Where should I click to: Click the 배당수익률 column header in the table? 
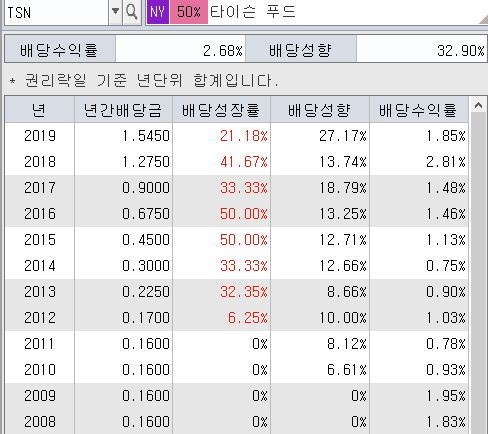point(418,110)
